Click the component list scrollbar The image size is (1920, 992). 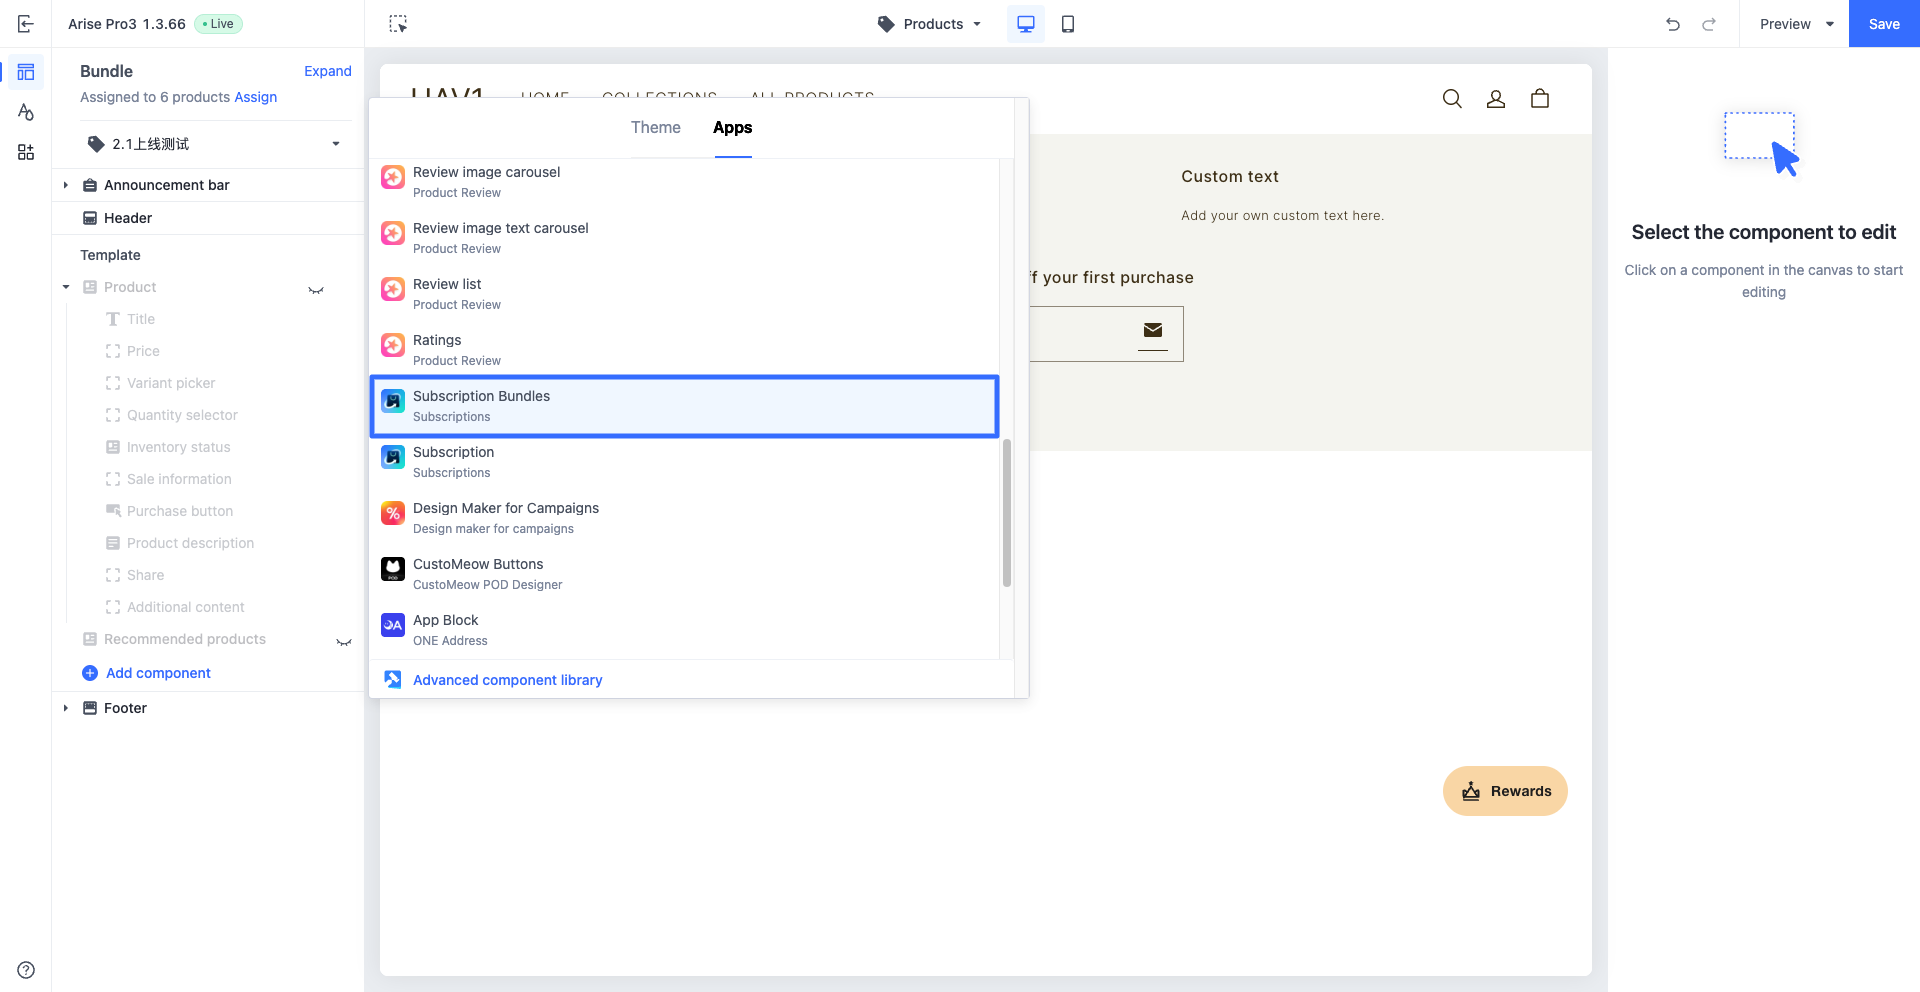[x=1006, y=512]
